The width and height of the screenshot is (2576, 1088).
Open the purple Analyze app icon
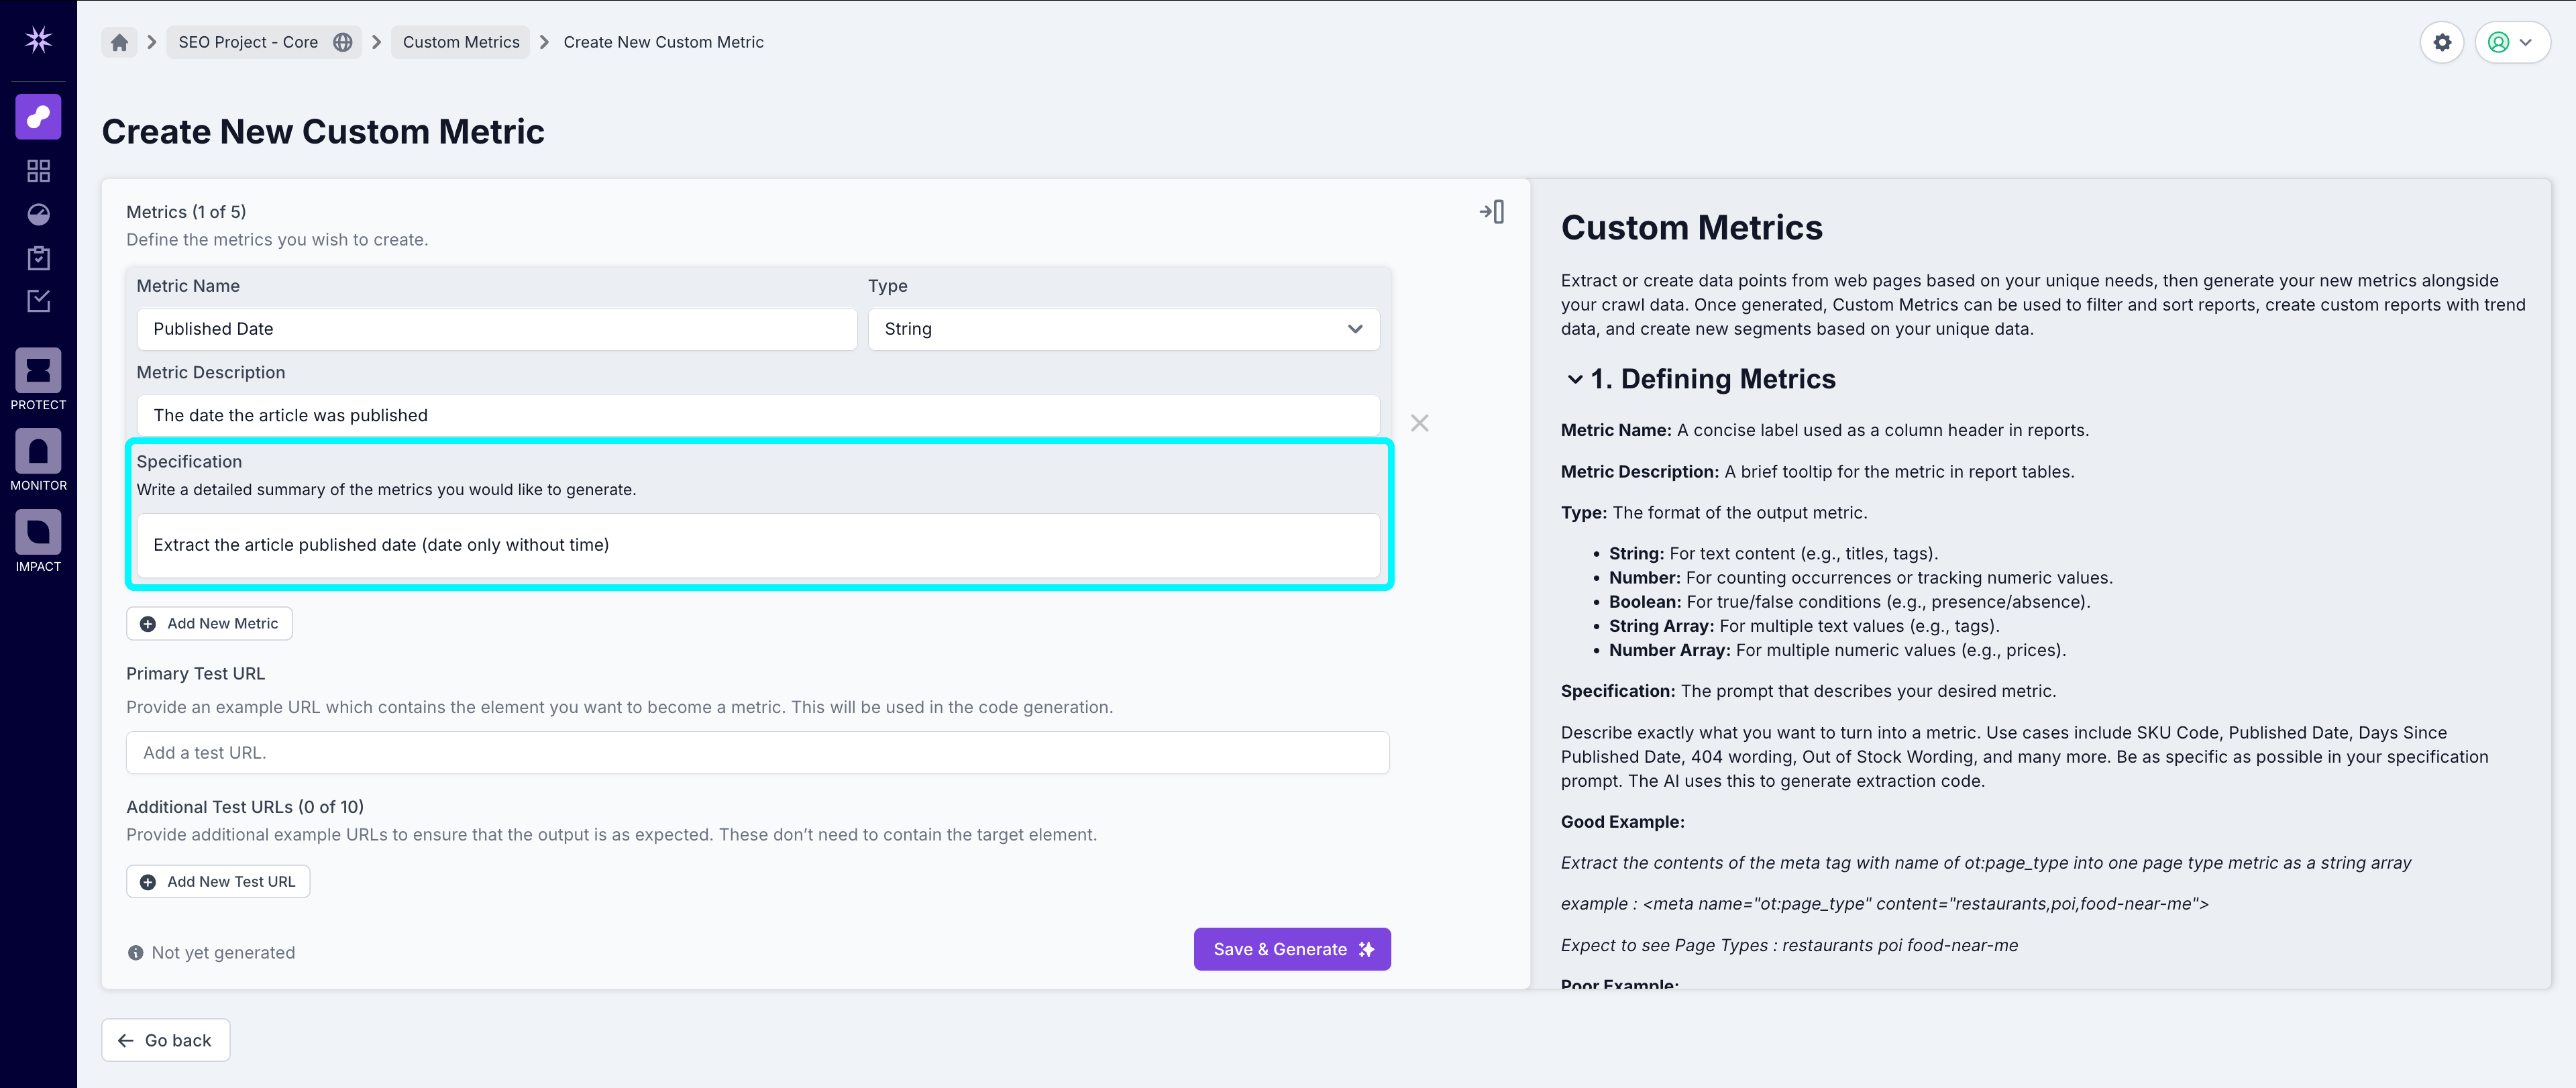pyautogui.click(x=38, y=117)
